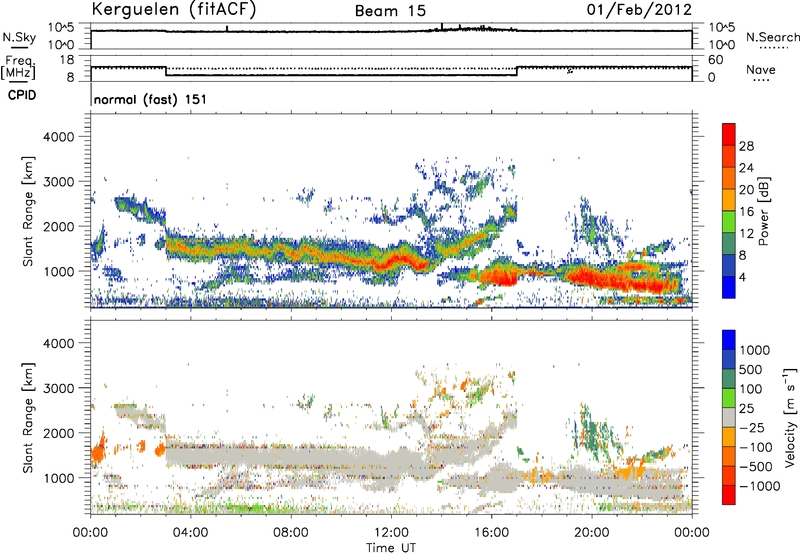
Task: Click the '3000' tick on the velocity panel
Action: tap(59, 388)
